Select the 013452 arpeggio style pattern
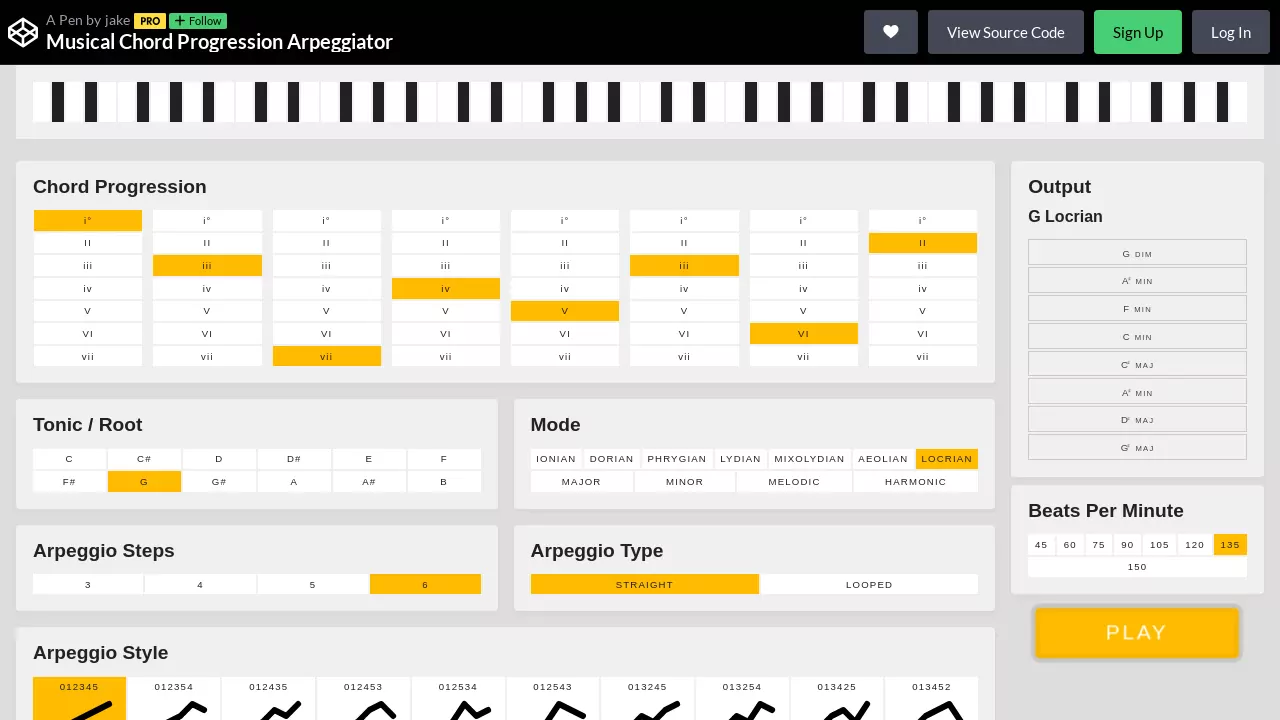This screenshot has height=720, width=1280. pyautogui.click(x=931, y=699)
